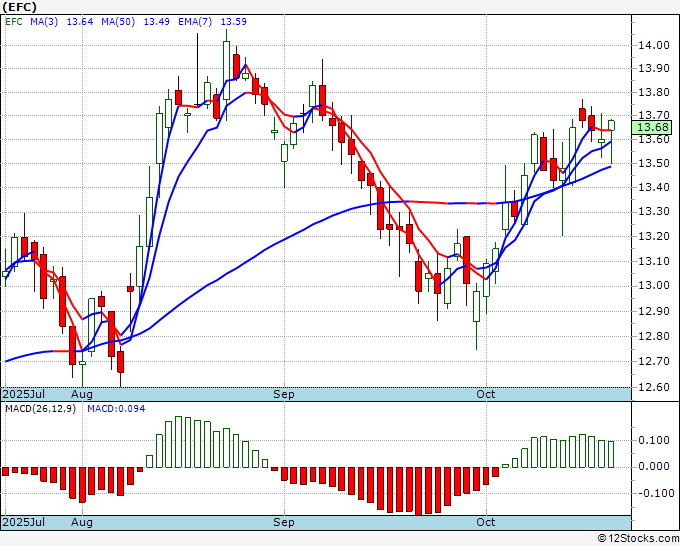Click the 12.60 price axis label

(654, 387)
